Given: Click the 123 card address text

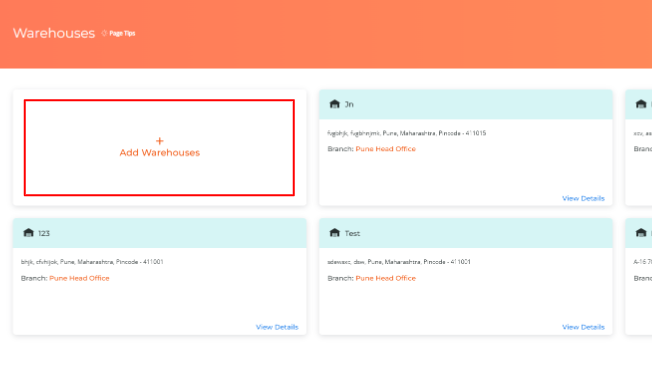Looking at the screenshot, I should pos(92,262).
